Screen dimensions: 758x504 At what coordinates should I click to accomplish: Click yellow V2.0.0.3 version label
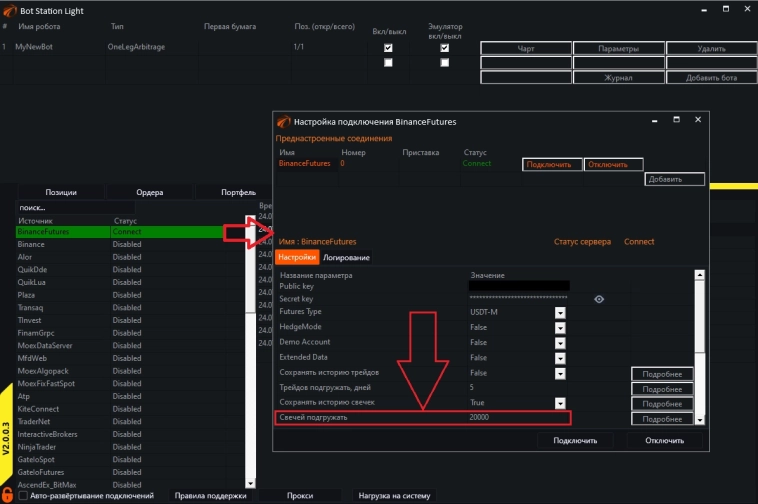6,439
